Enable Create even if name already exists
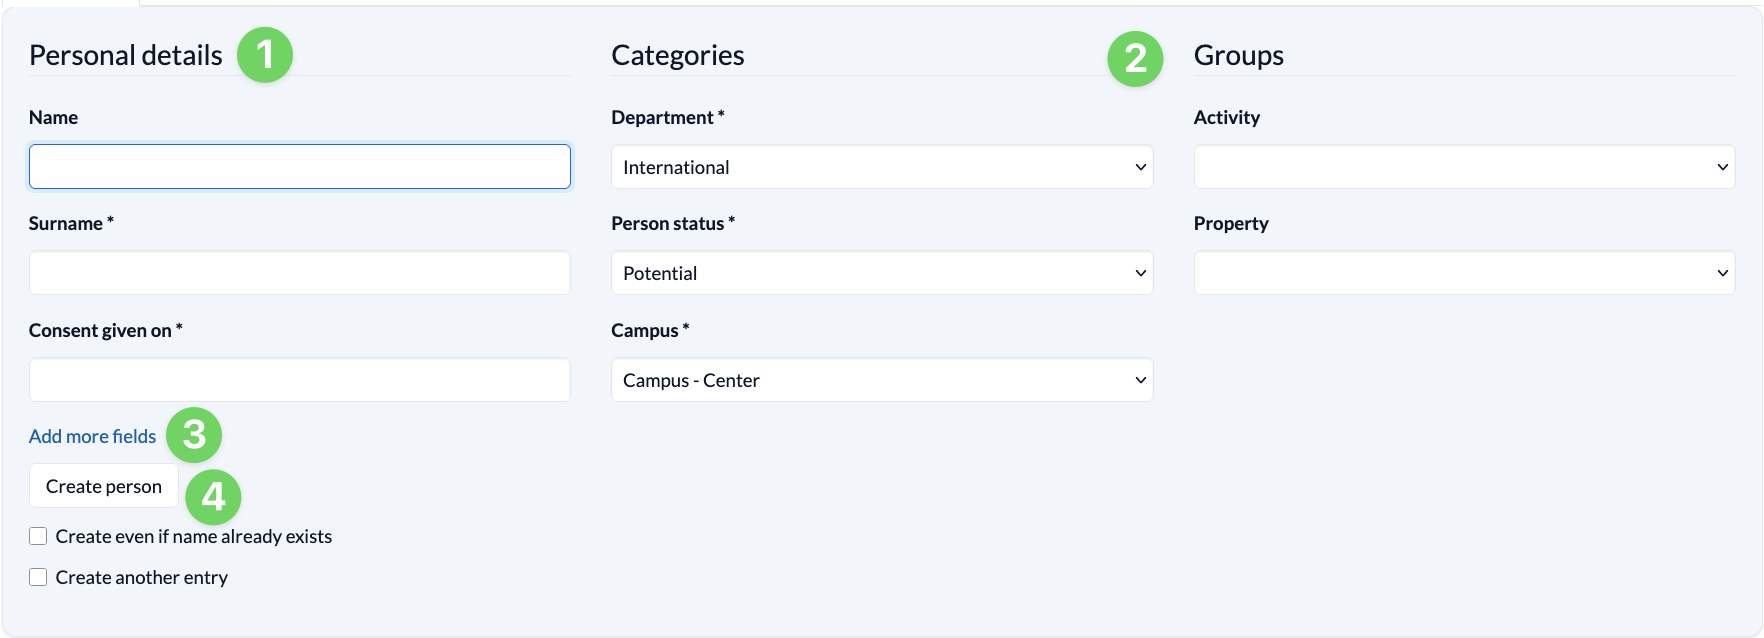The image size is (1764, 638). [x=38, y=536]
